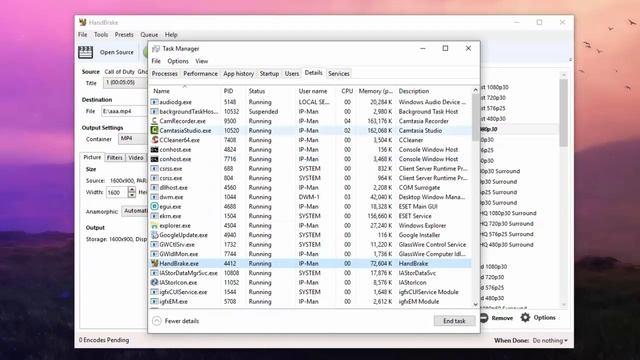
Task: Click the Remove minus icon in HandBrake
Action: (x=484, y=318)
